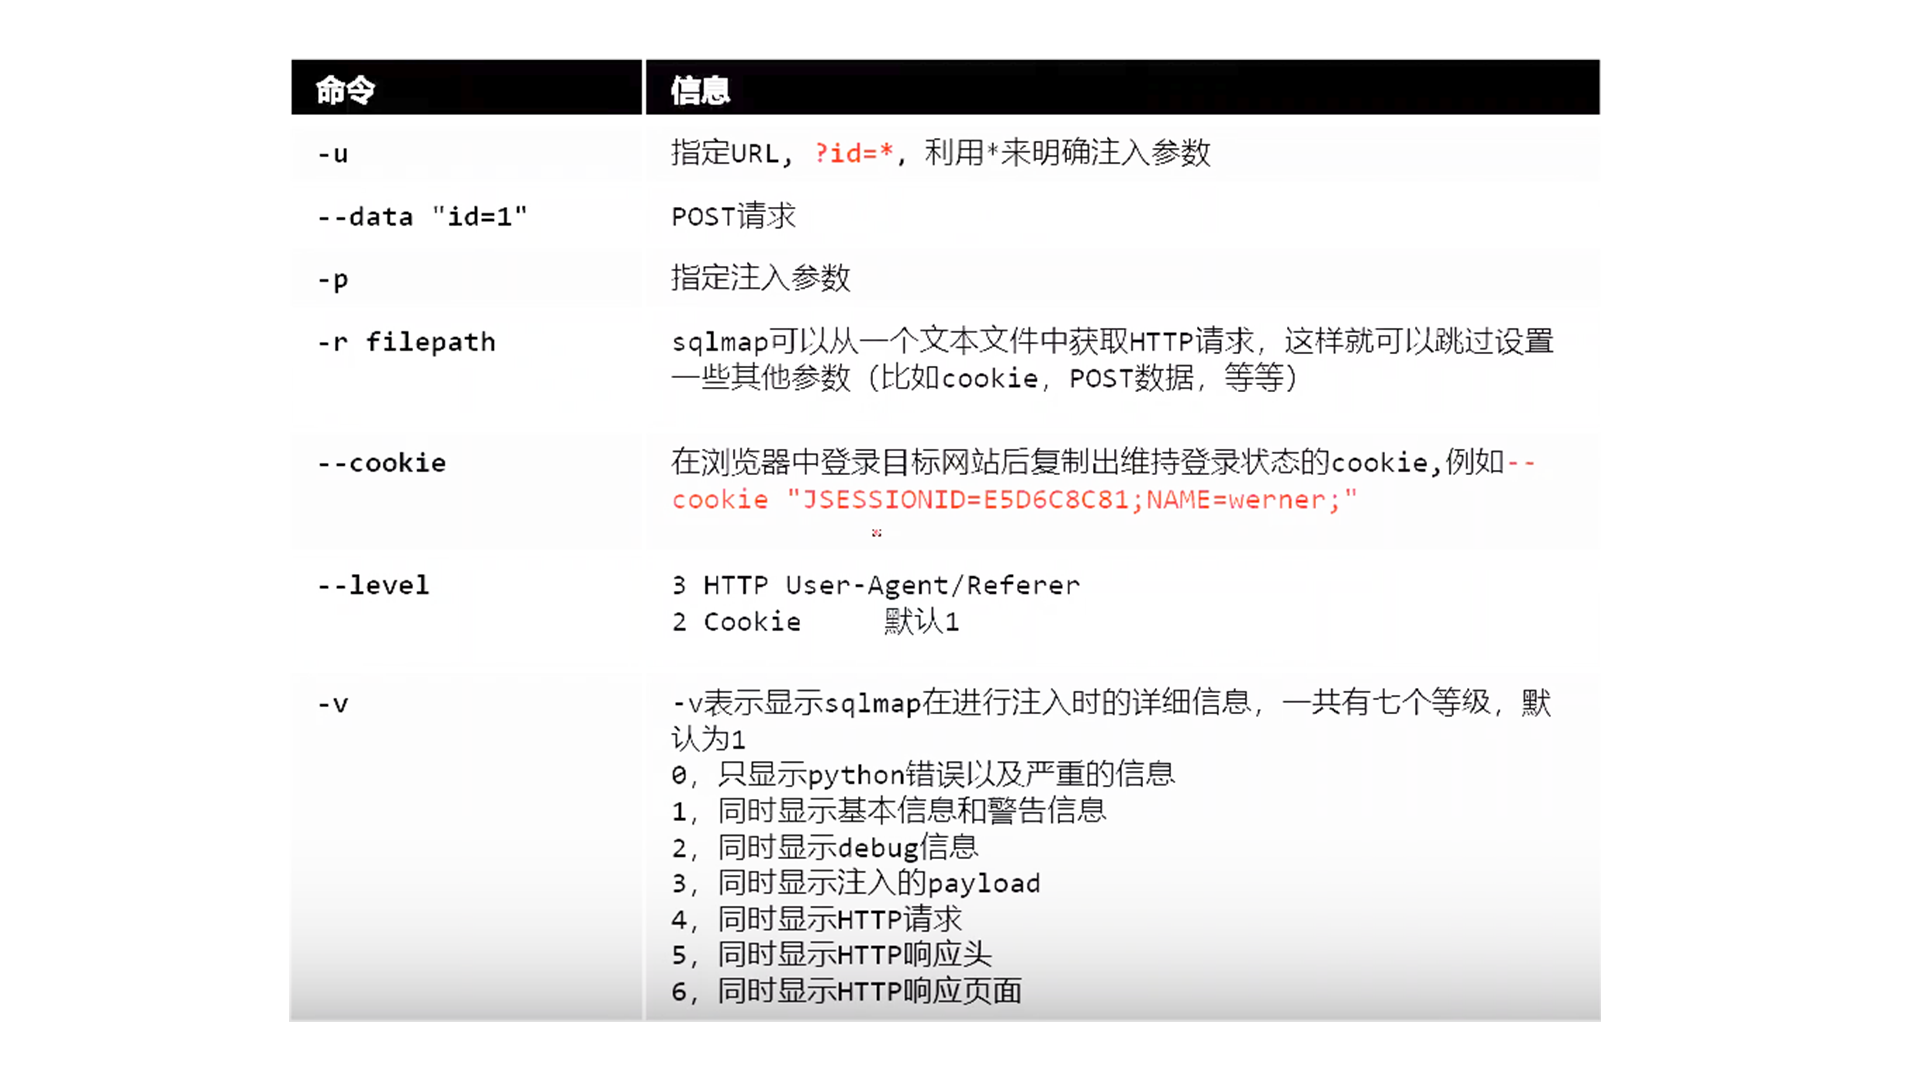Viewport: 1920px width, 1080px height.
Task: Click the sqlmap可以从一个文本文件 description line
Action: 1112,342
